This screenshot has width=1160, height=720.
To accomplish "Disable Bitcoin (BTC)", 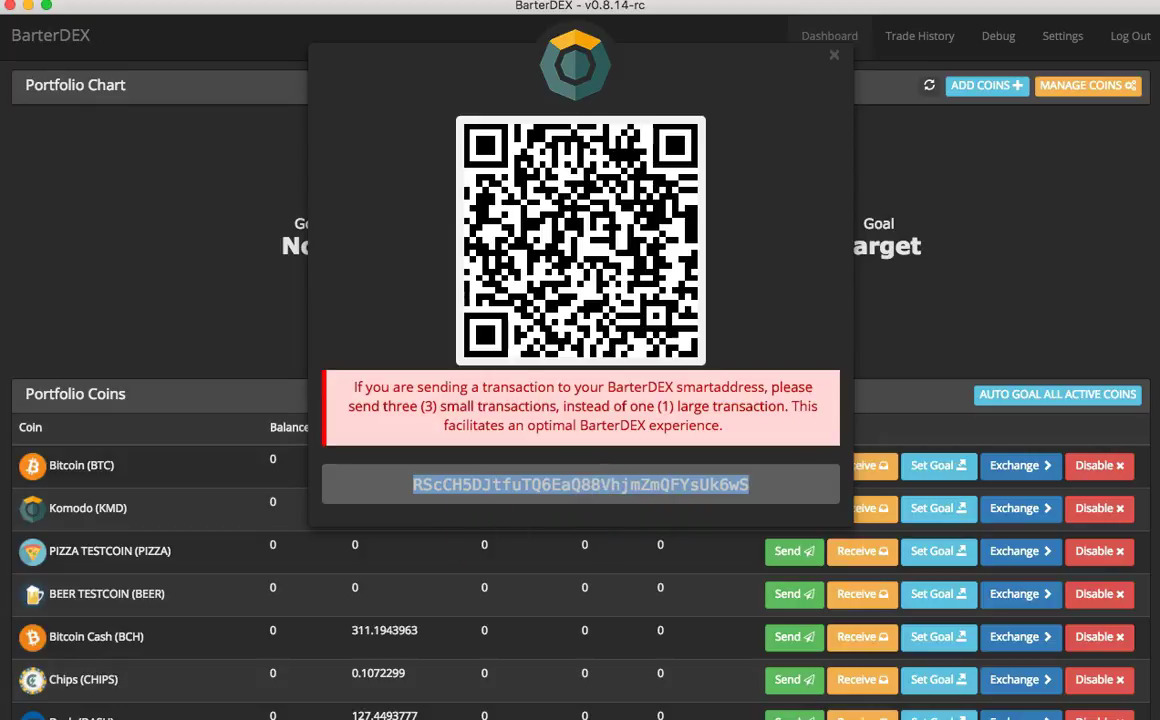I will [1099, 466].
